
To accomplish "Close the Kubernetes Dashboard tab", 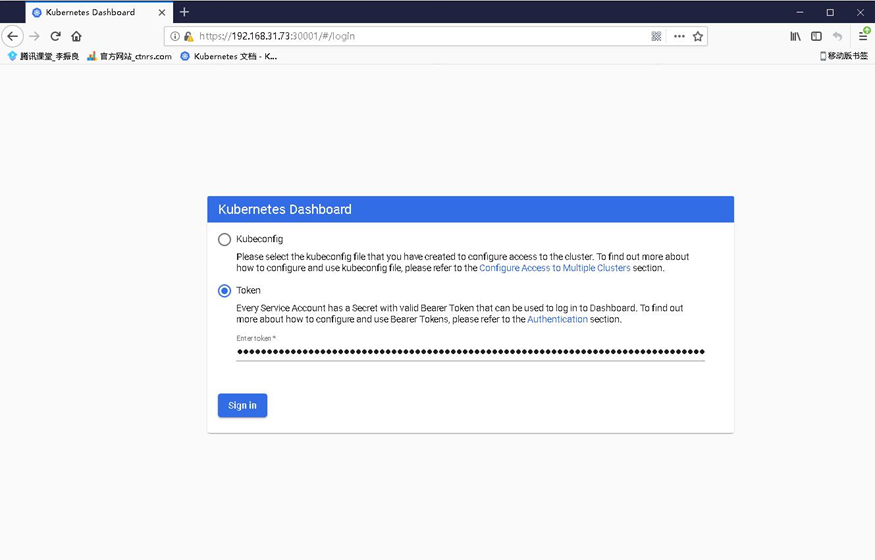I will [x=162, y=12].
